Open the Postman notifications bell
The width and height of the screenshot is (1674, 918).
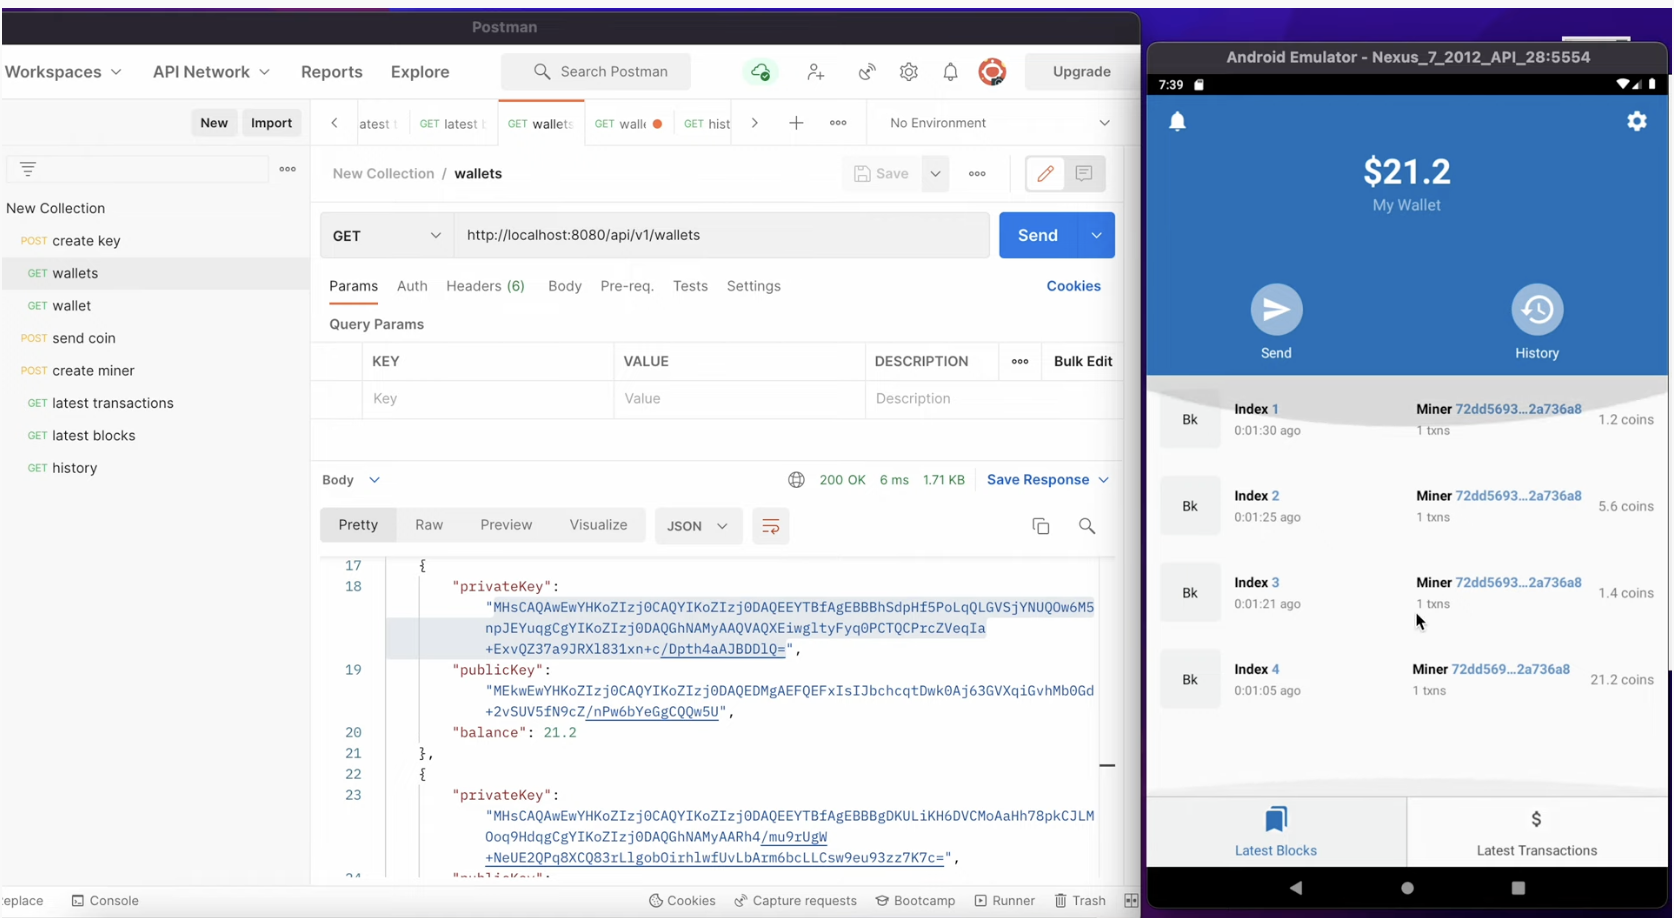click(x=951, y=72)
